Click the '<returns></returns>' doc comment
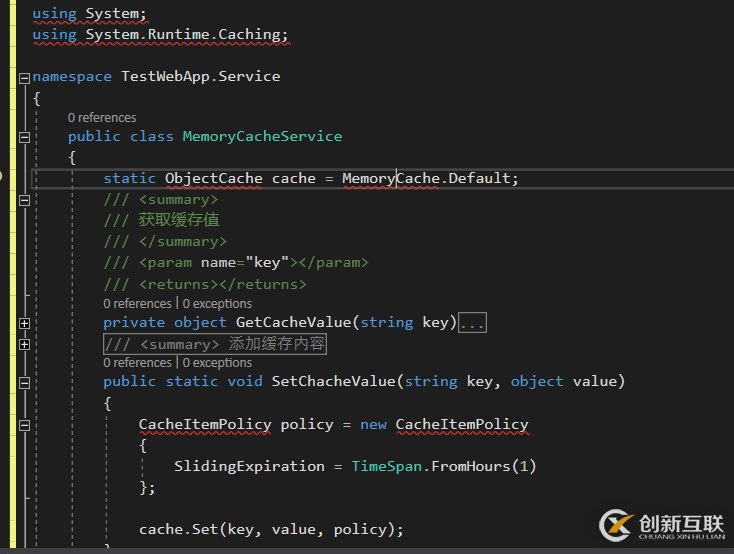734x554 pixels. point(223,284)
